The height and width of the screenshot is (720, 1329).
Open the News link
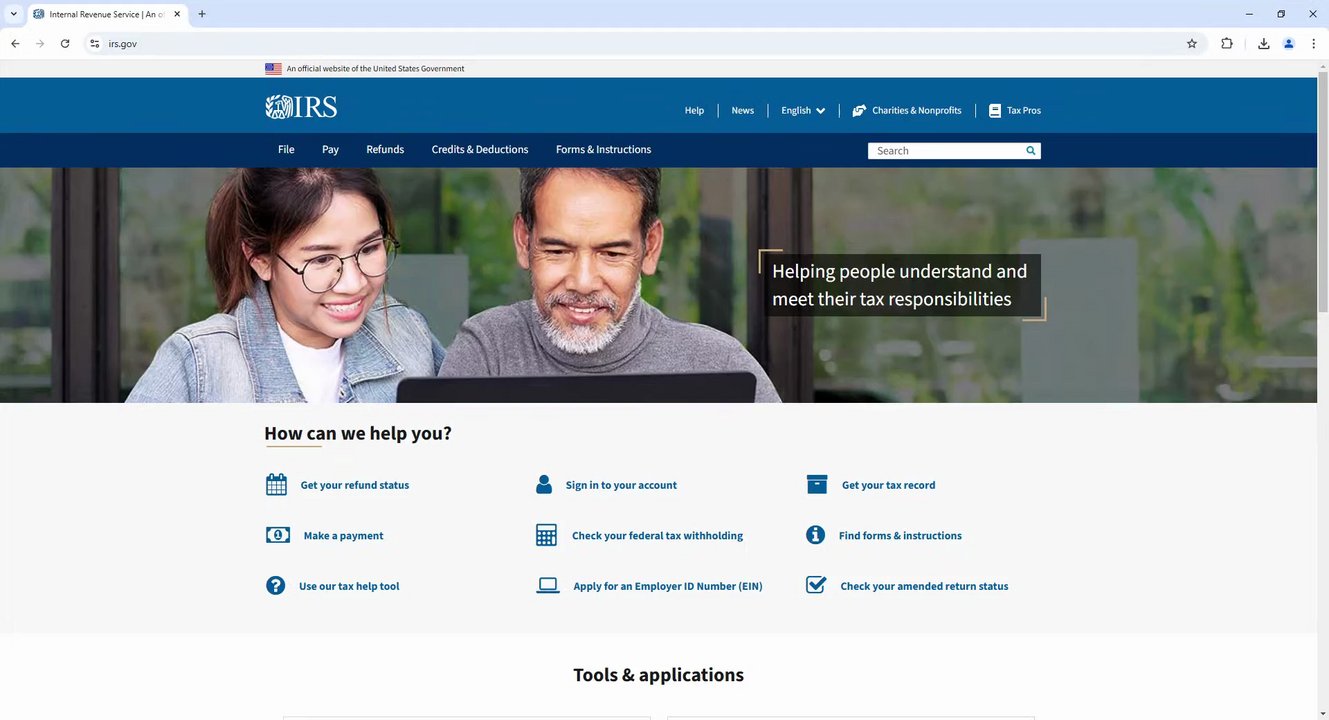tap(742, 111)
